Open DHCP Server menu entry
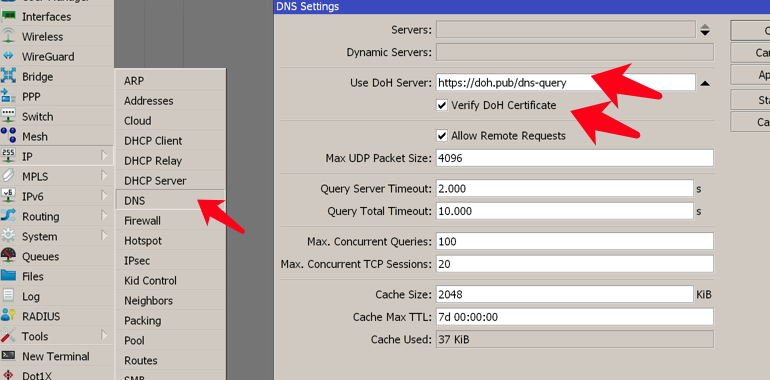This screenshot has height=380, width=770. (x=170, y=181)
